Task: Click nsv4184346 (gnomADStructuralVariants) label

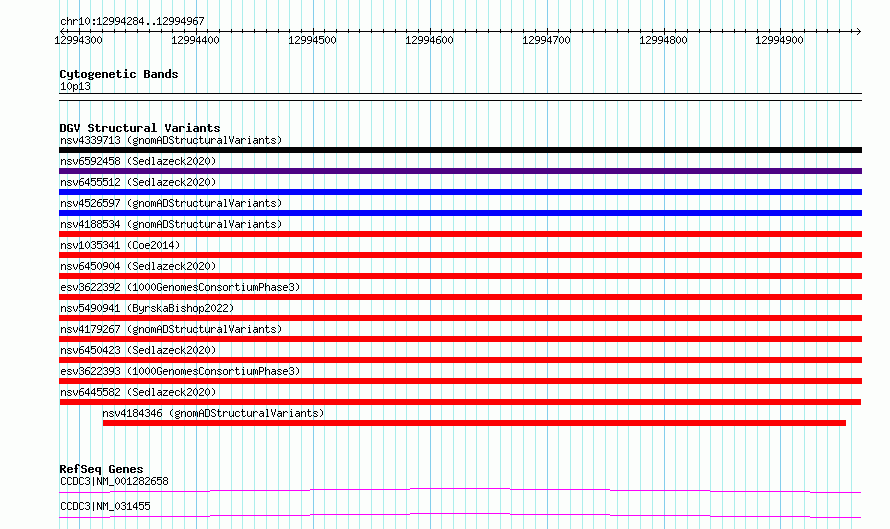Action: click(x=213, y=413)
